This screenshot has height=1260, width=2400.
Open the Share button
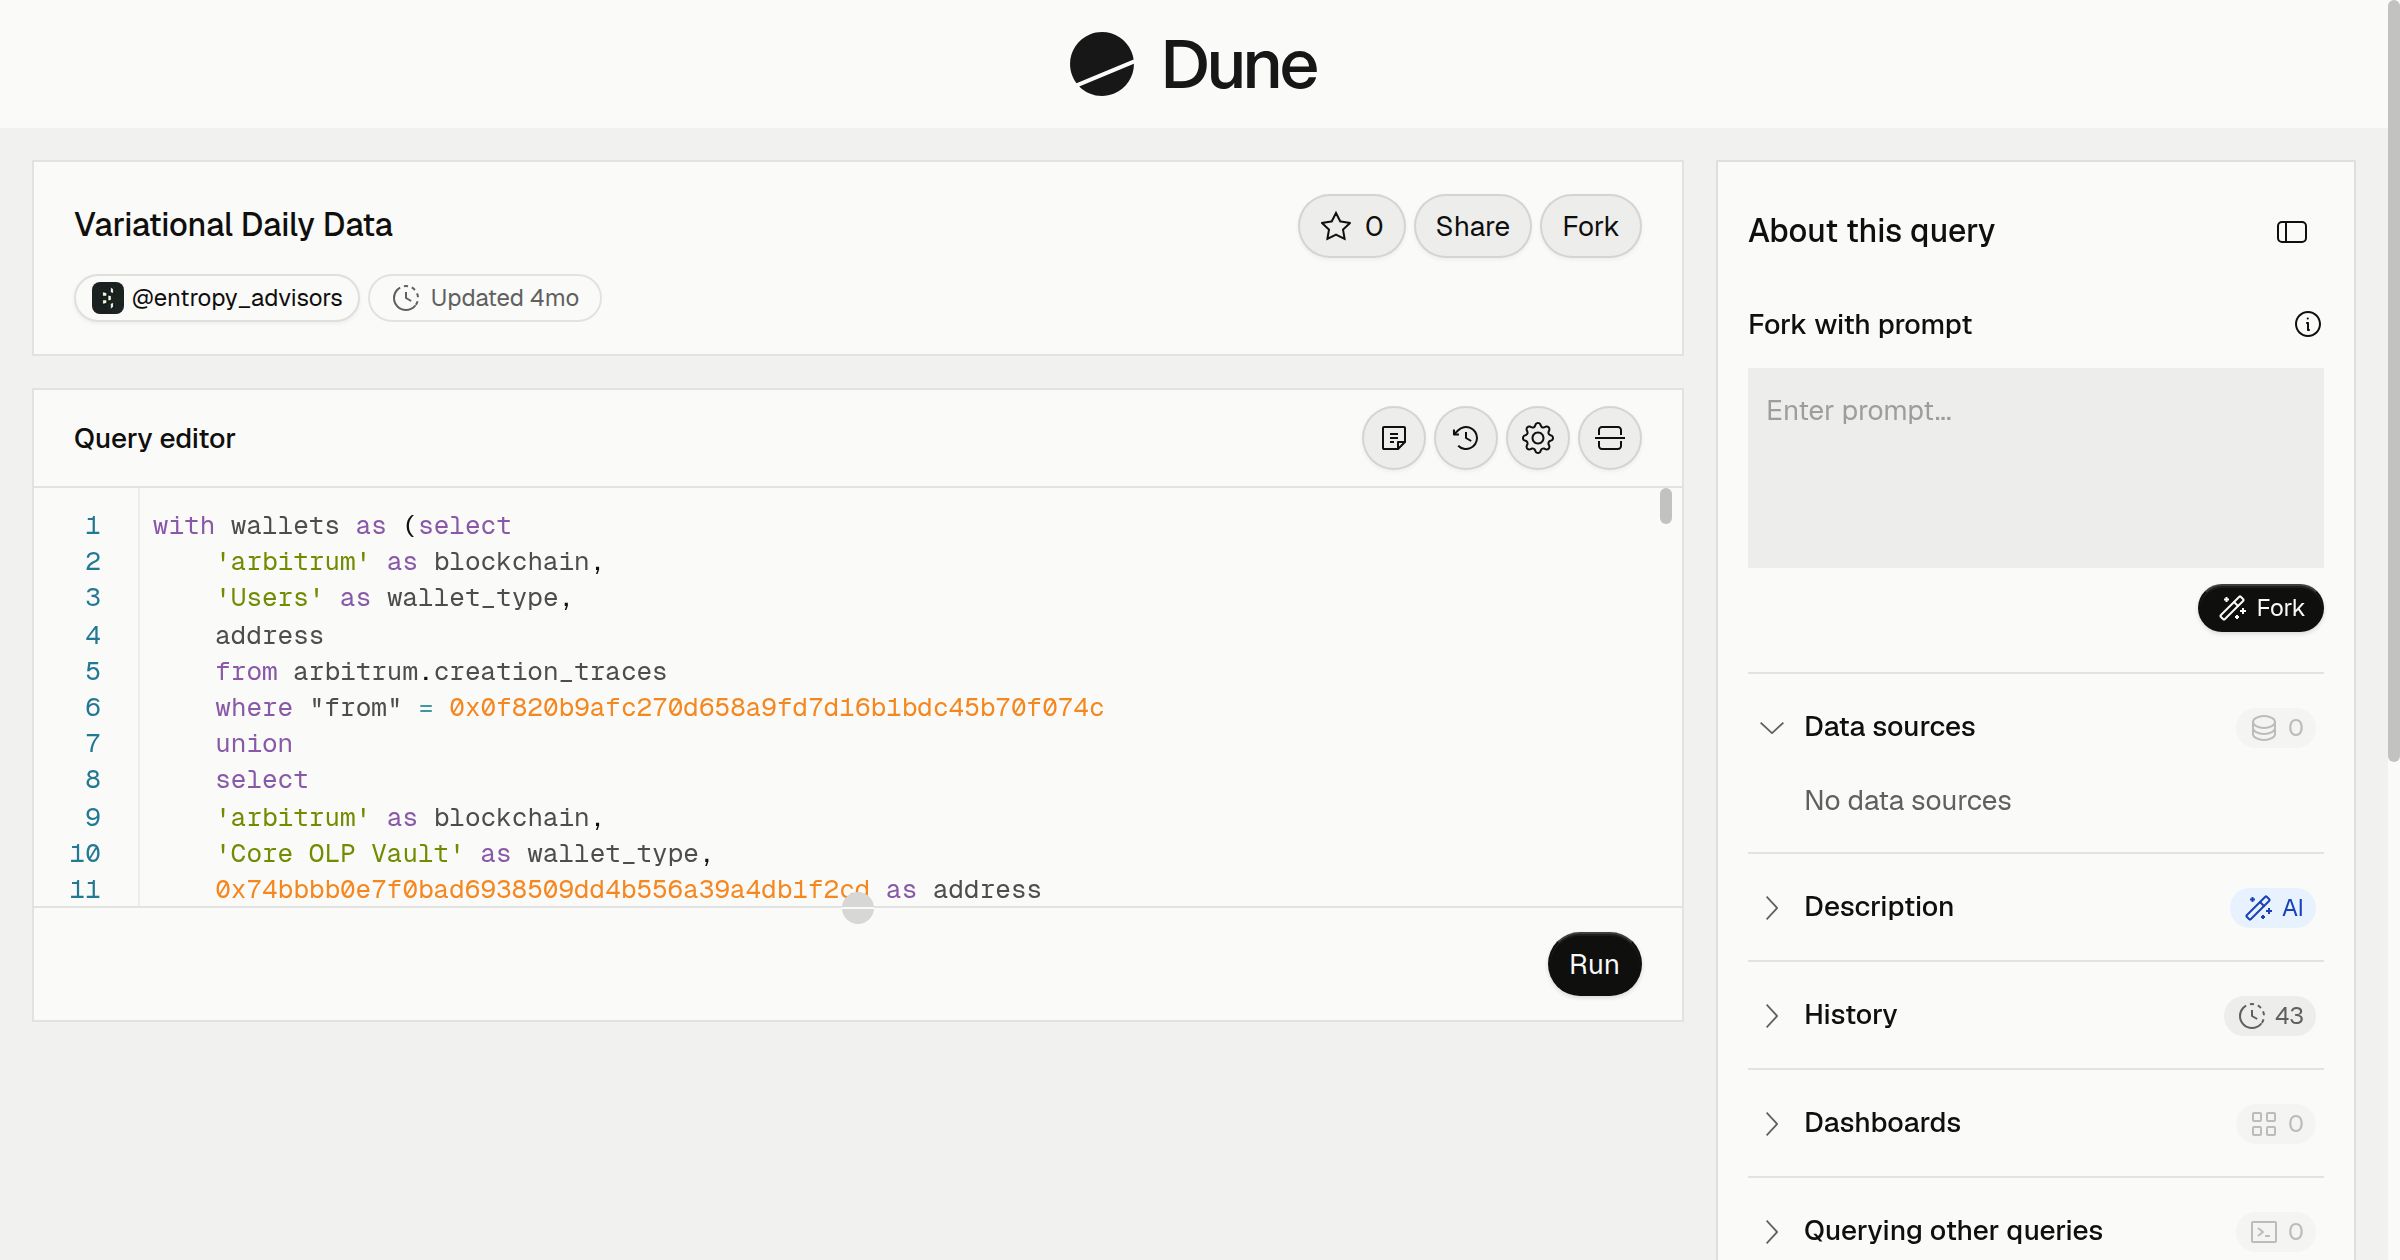[x=1472, y=226]
